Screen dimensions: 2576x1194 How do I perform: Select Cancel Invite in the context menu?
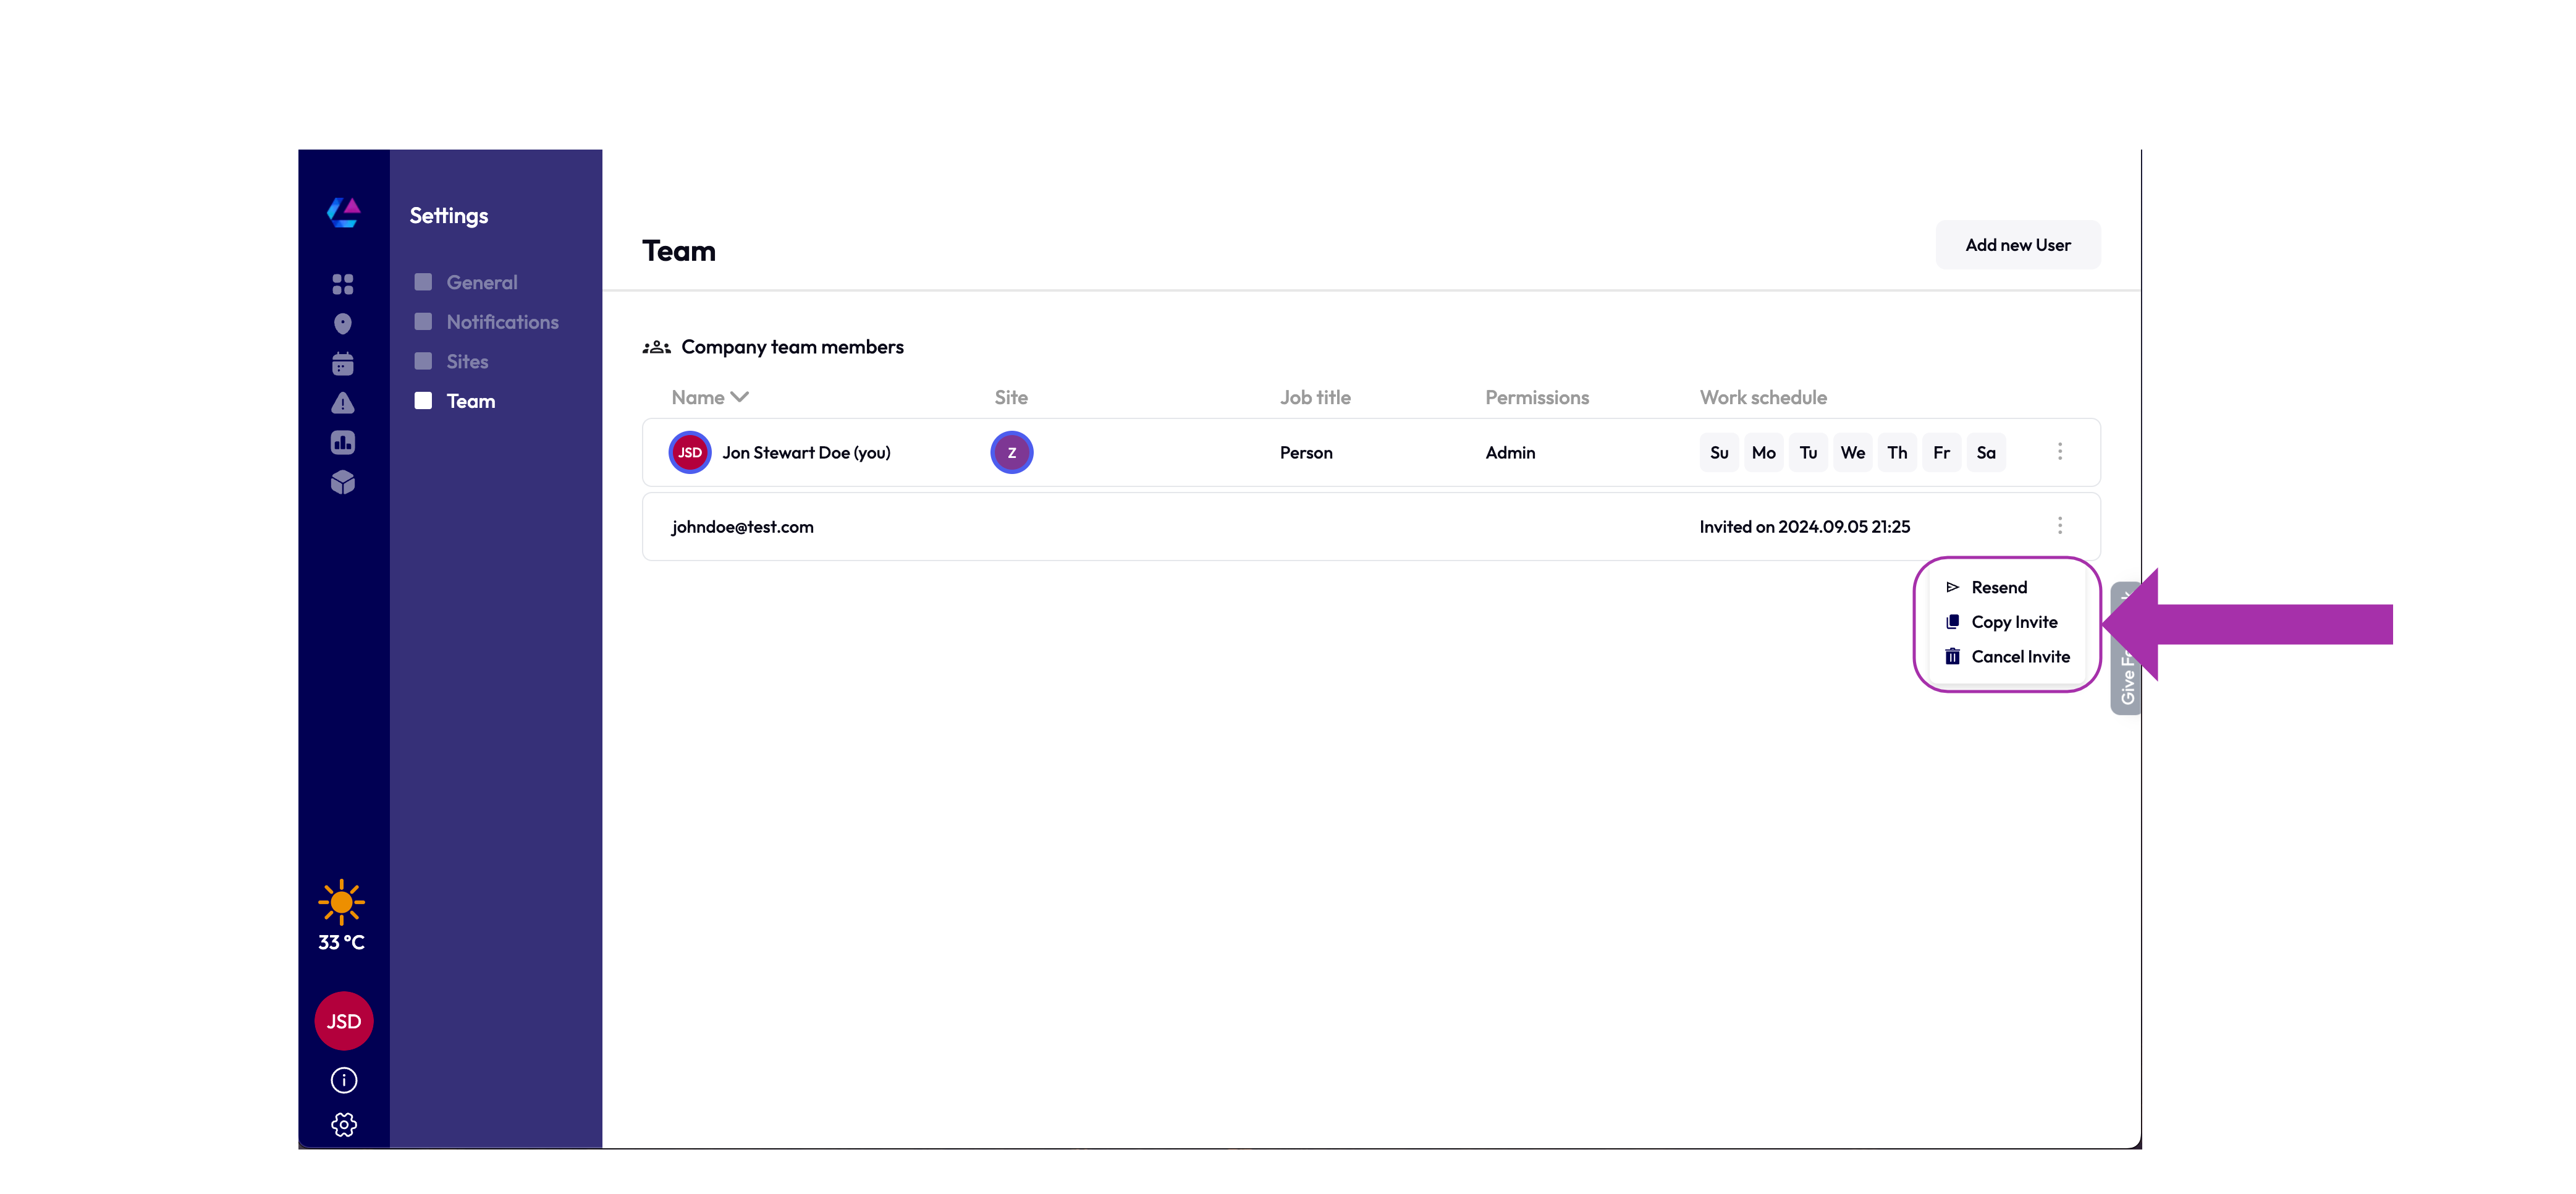2020,656
